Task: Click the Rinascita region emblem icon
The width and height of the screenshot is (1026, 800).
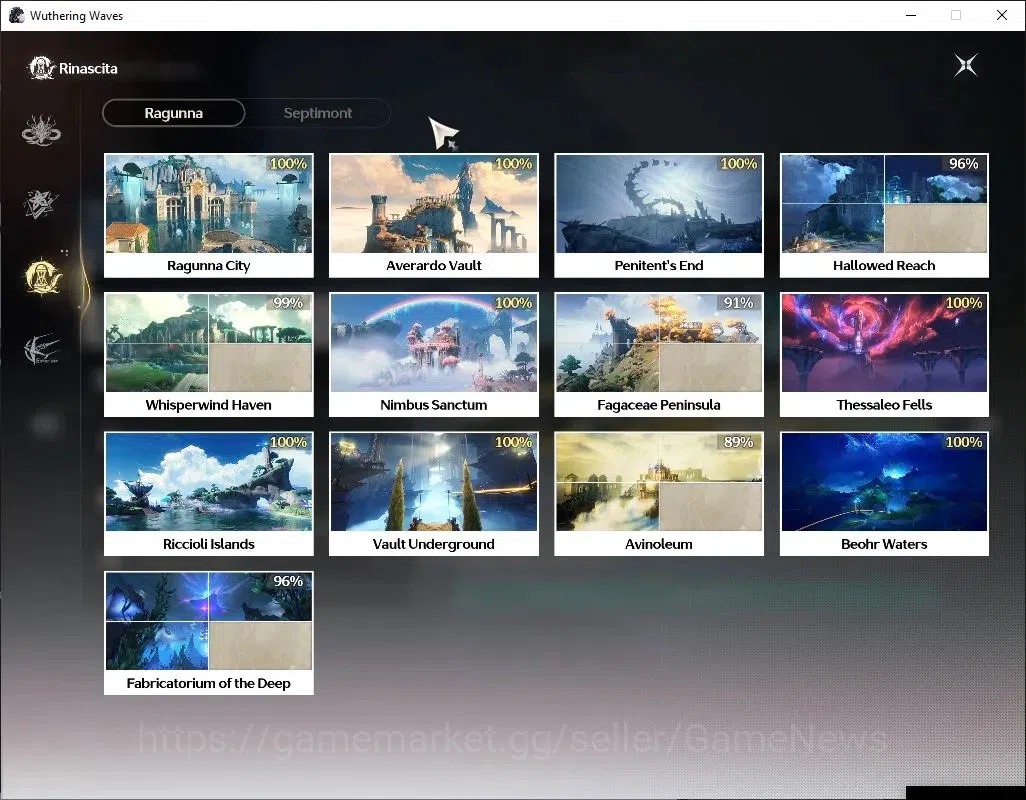Action: tap(41, 68)
